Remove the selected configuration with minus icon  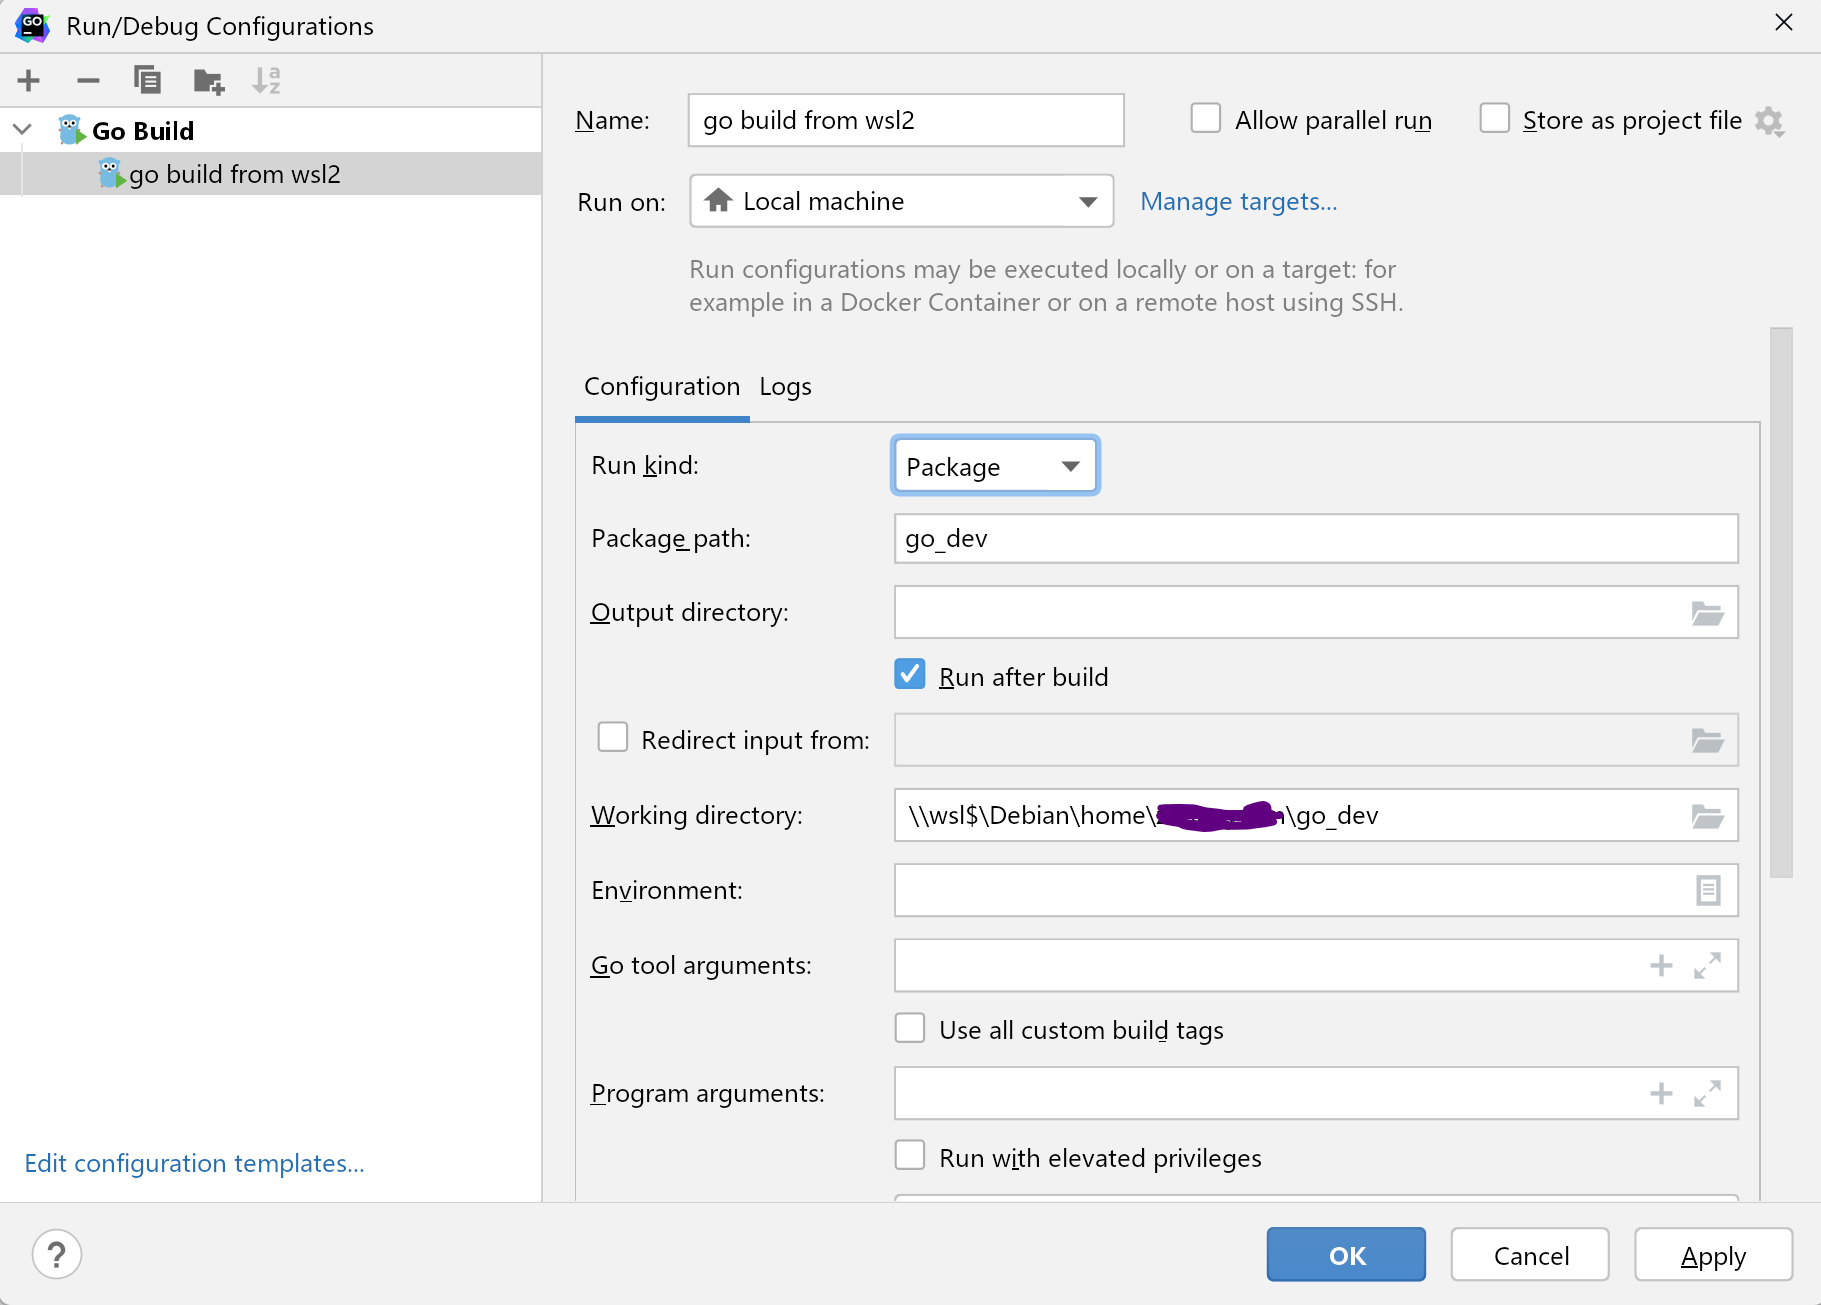coord(88,80)
